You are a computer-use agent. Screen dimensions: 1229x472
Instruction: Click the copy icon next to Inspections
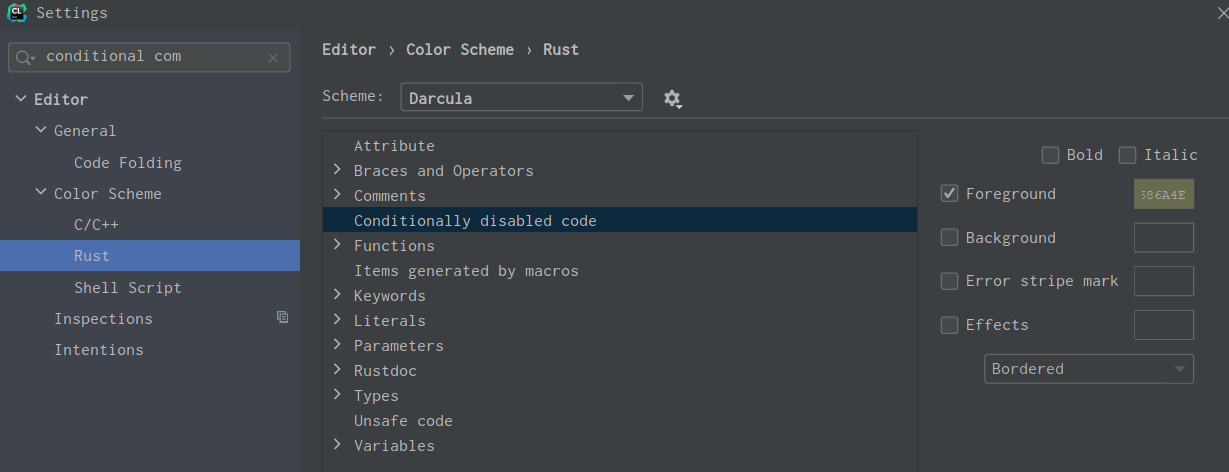[x=283, y=317]
